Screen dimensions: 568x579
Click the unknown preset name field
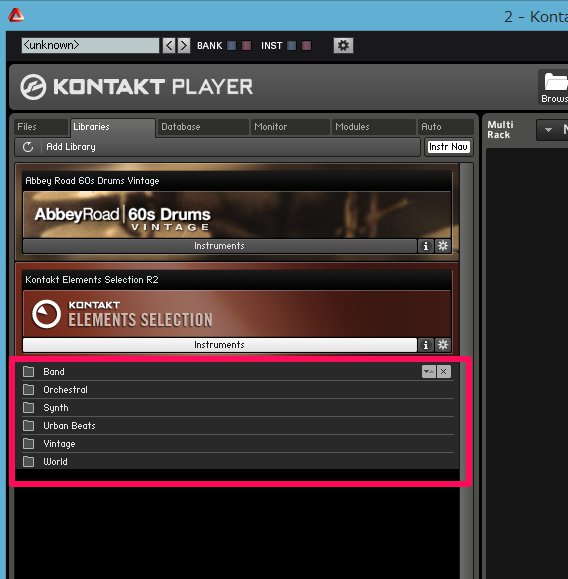90,45
